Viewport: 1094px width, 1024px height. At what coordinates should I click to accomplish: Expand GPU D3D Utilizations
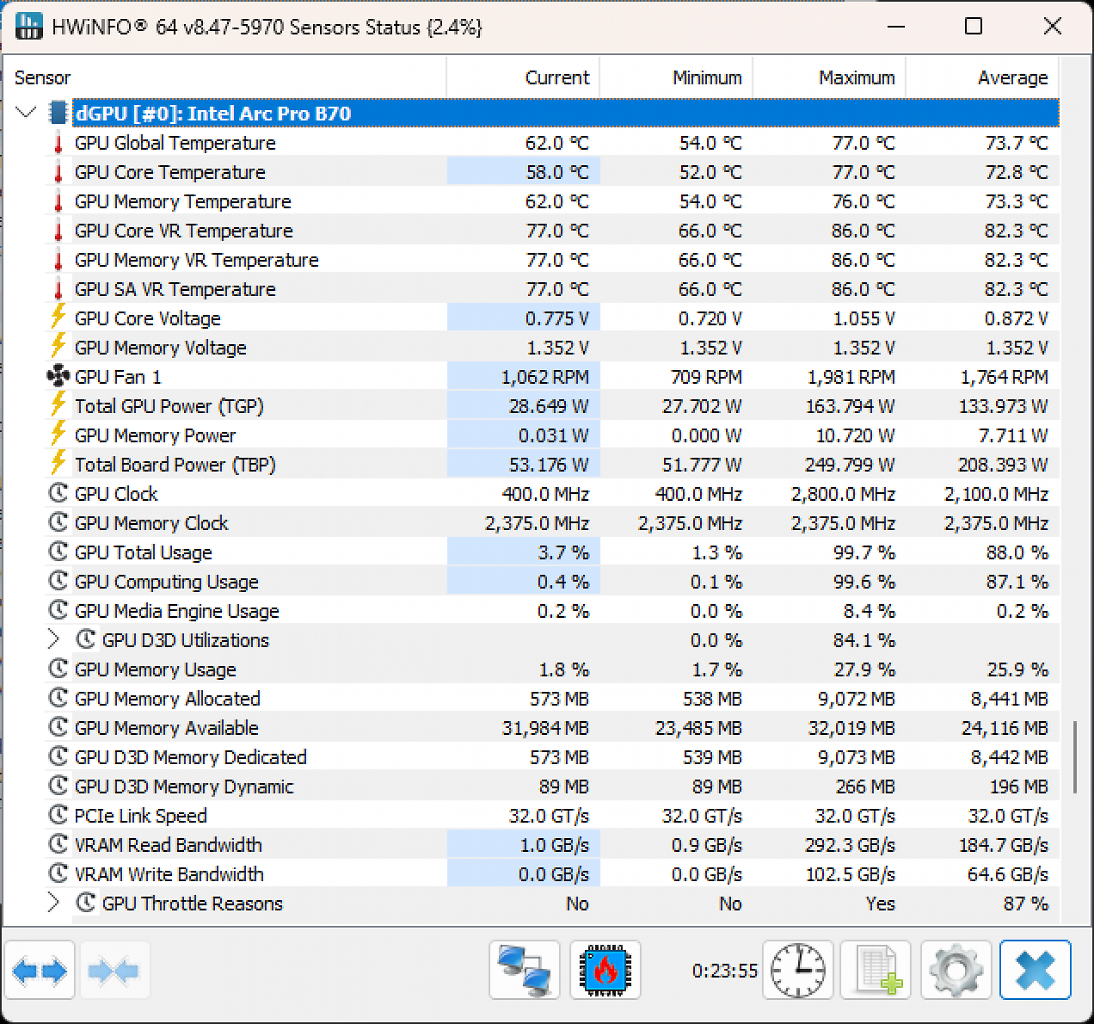53,640
